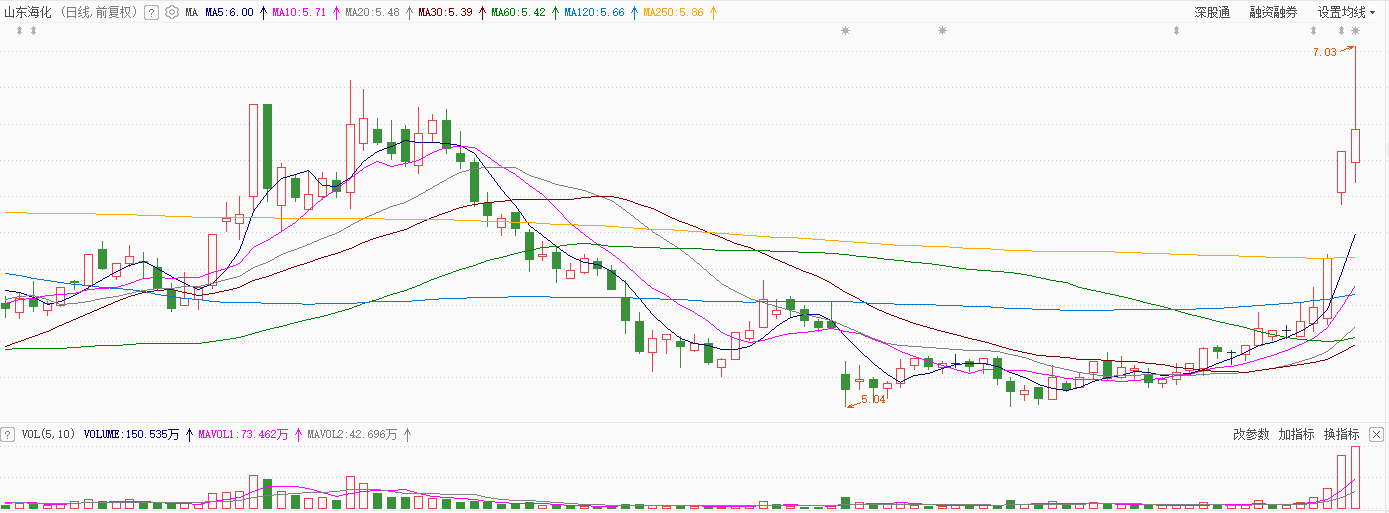Toggle the MA60:5.42 moving average label
Screen dimensions: 1389x513
click(x=518, y=13)
